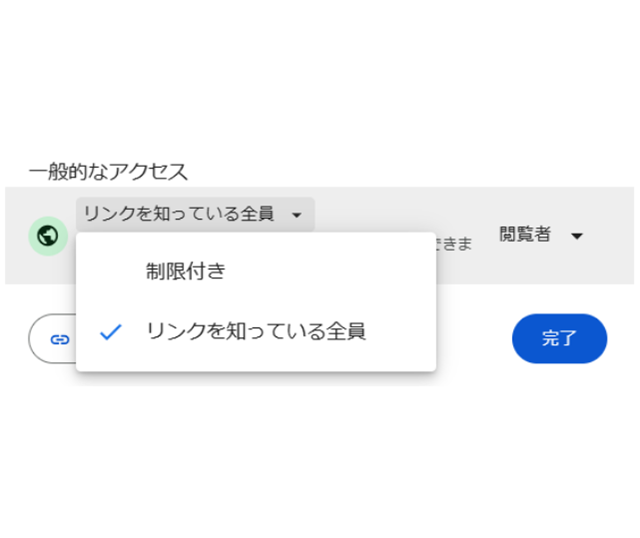
Task: Click the green globe access icon
Action: 46,236
